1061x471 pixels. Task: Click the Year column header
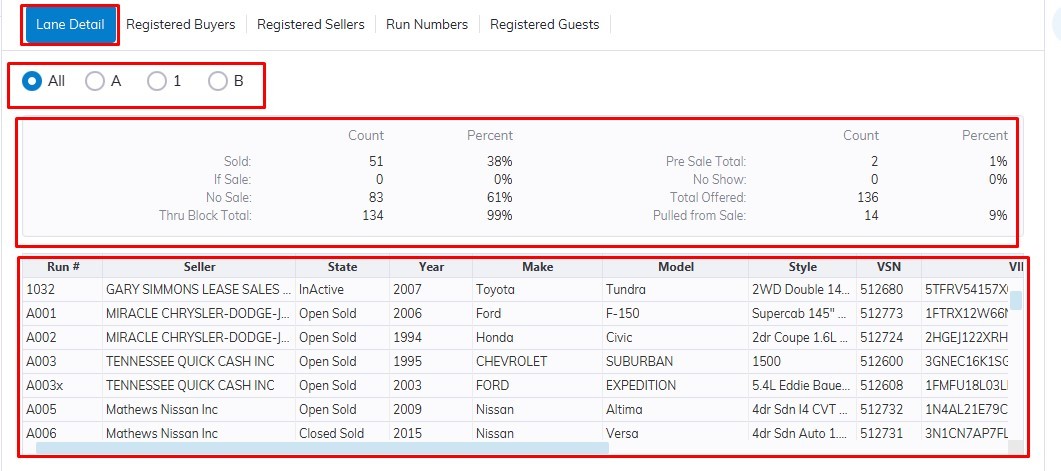click(431, 267)
